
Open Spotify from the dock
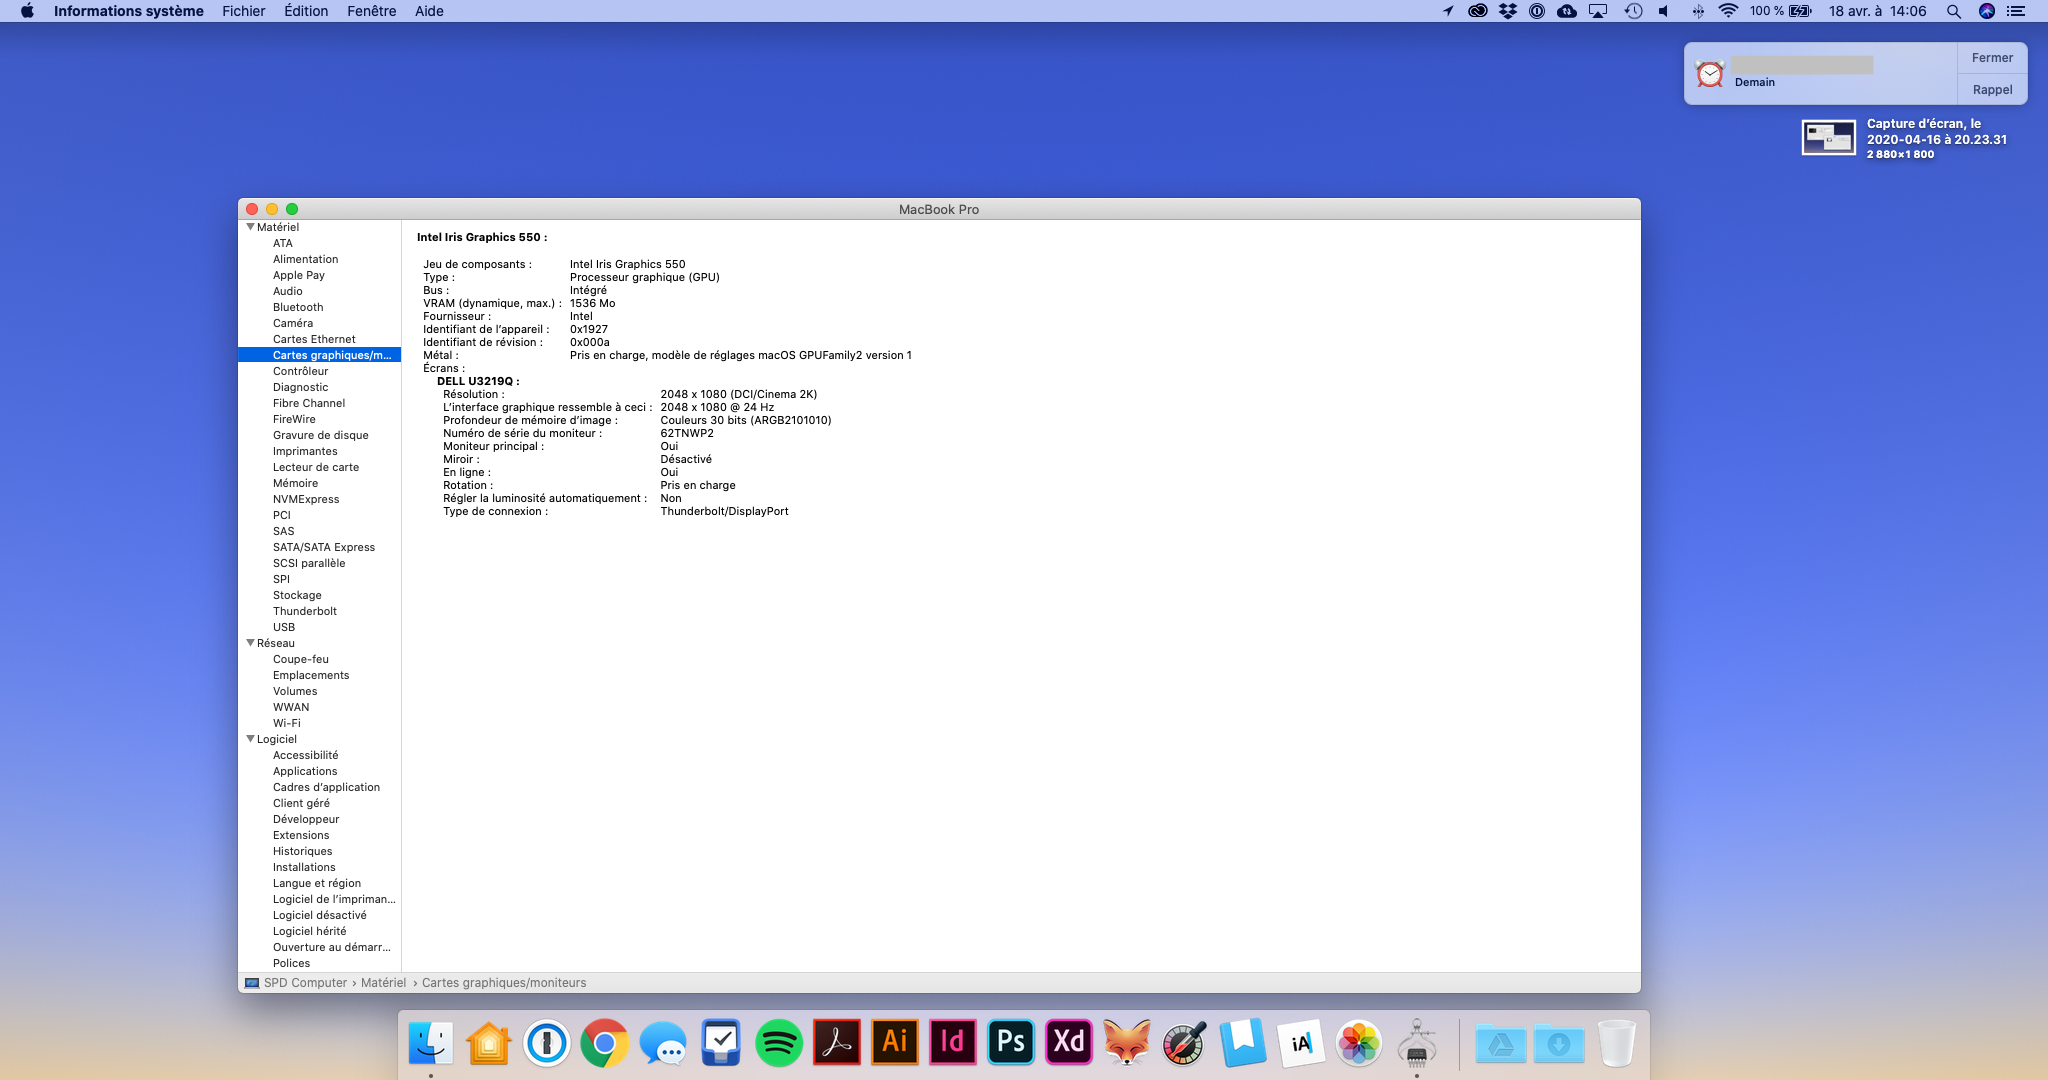coord(778,1044)
